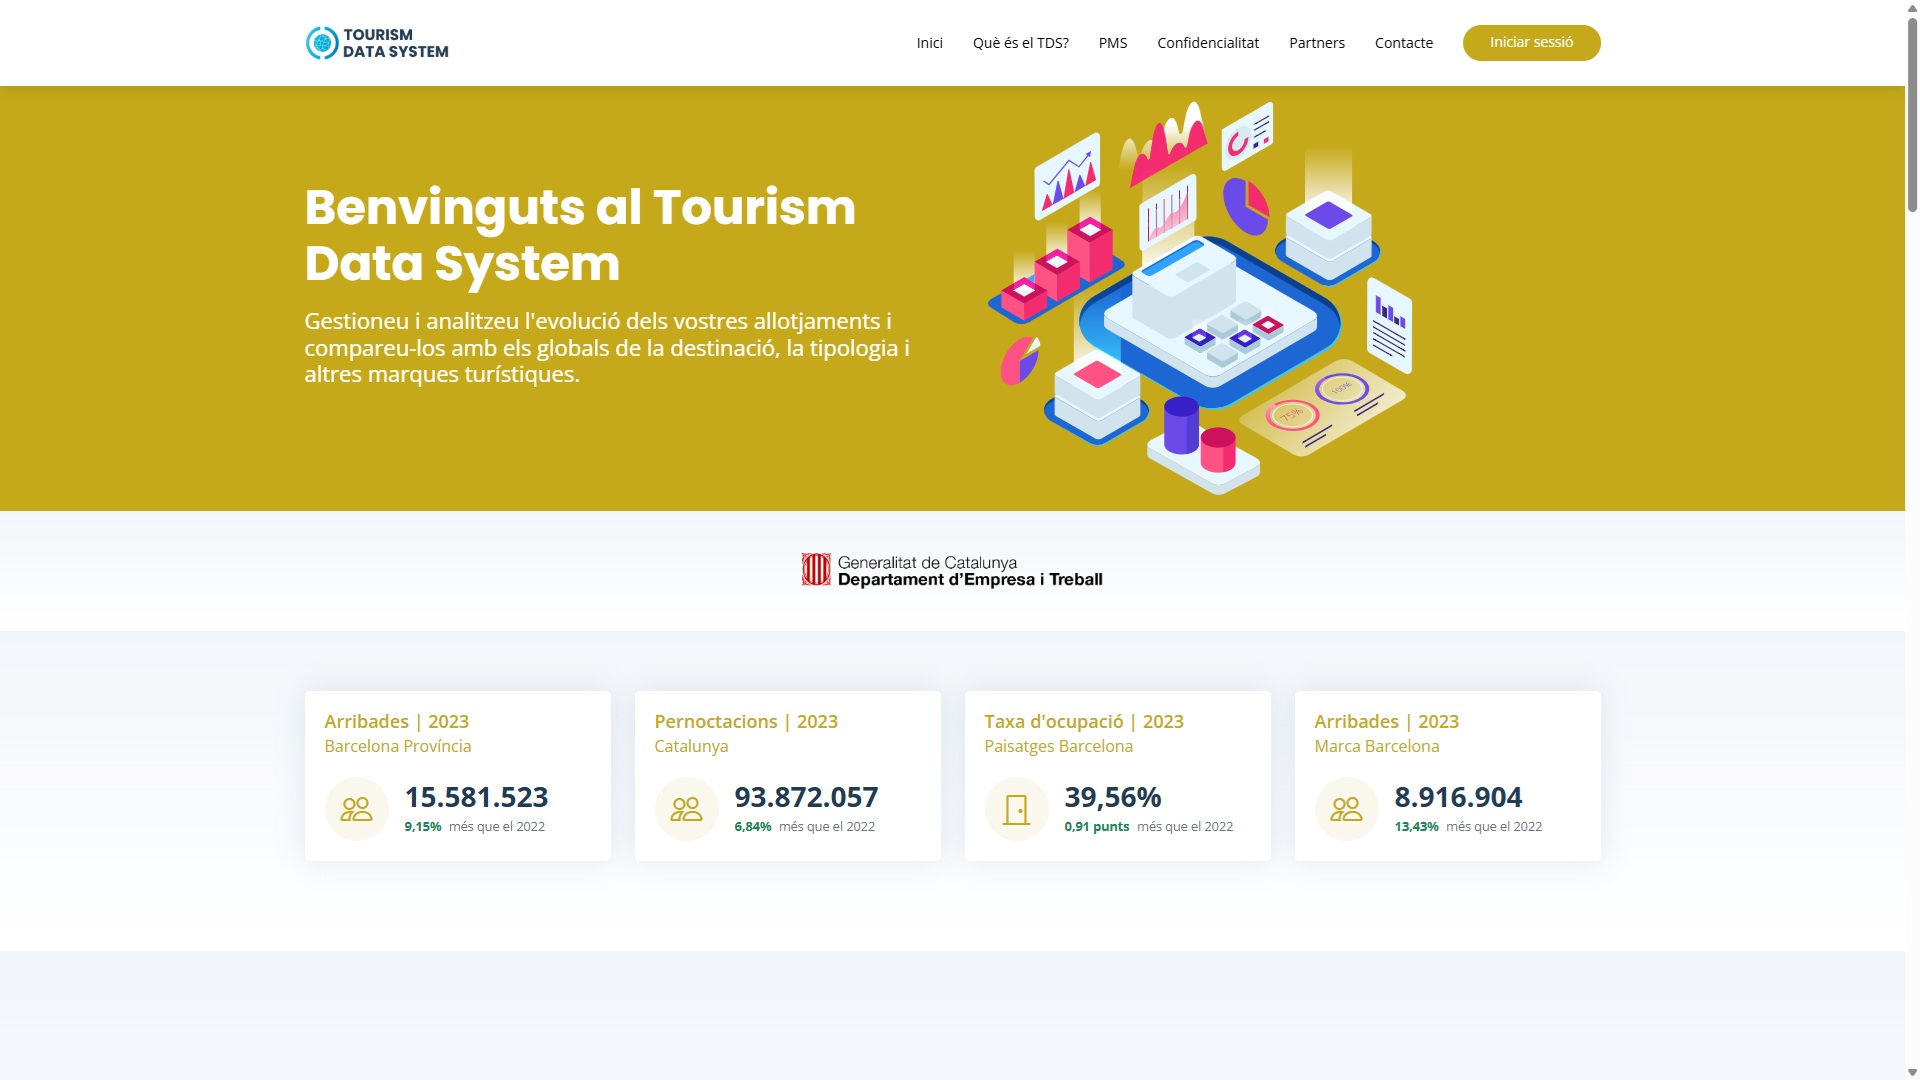This screenshot has height=1080, width=1920.
Task: Click the 39,56% occupancy rate value
Action: pyautogui.click(x=1112, y=797)
